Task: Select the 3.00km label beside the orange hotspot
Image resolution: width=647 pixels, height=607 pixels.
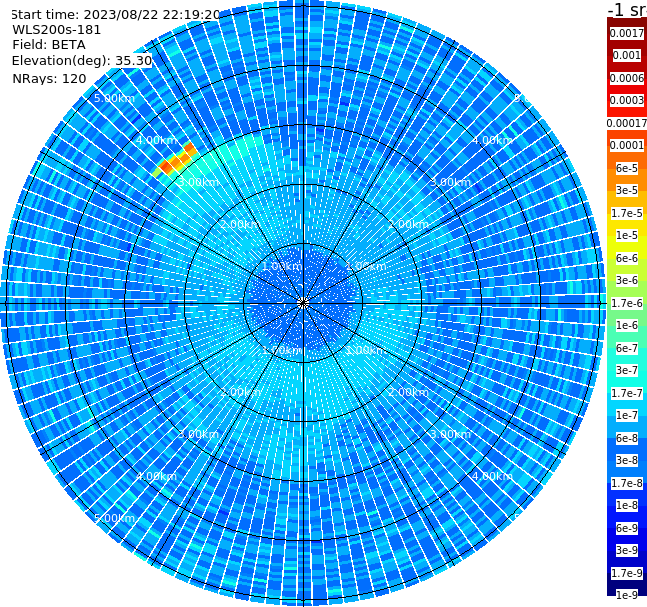Action: pyautogui.click(x=198, y=182)
